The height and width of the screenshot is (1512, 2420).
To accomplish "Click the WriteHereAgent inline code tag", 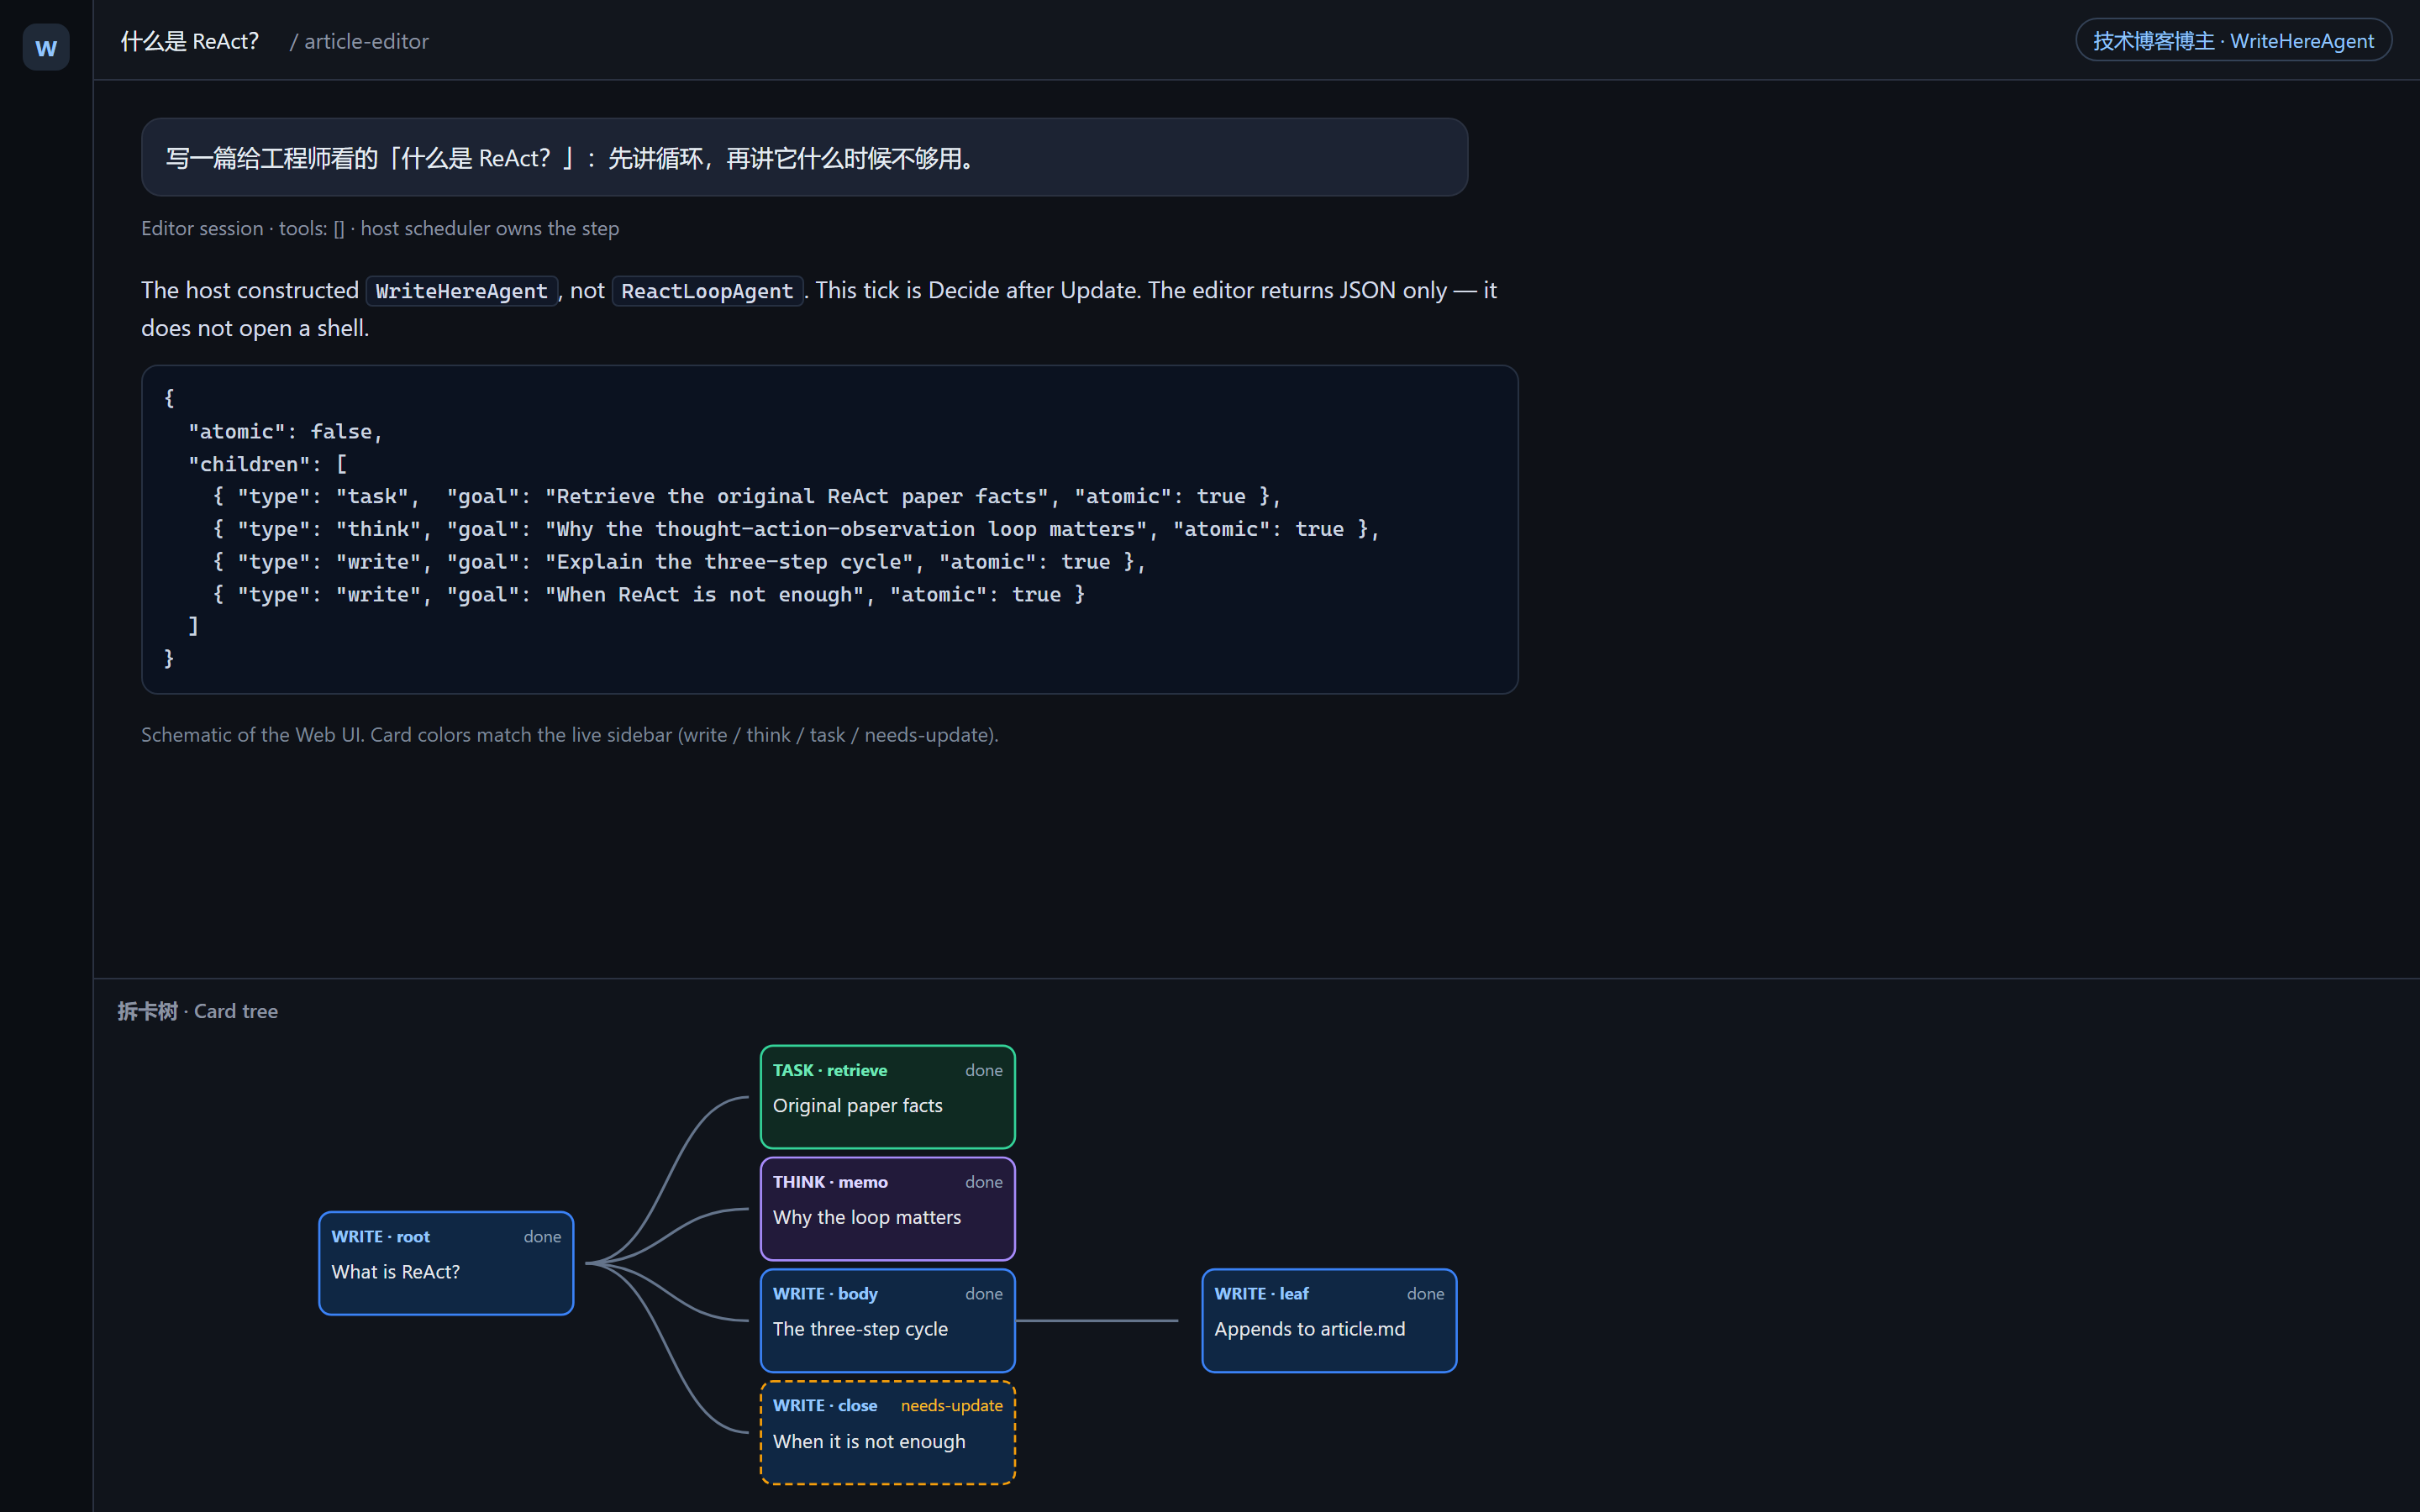I will tap(461, 291).
